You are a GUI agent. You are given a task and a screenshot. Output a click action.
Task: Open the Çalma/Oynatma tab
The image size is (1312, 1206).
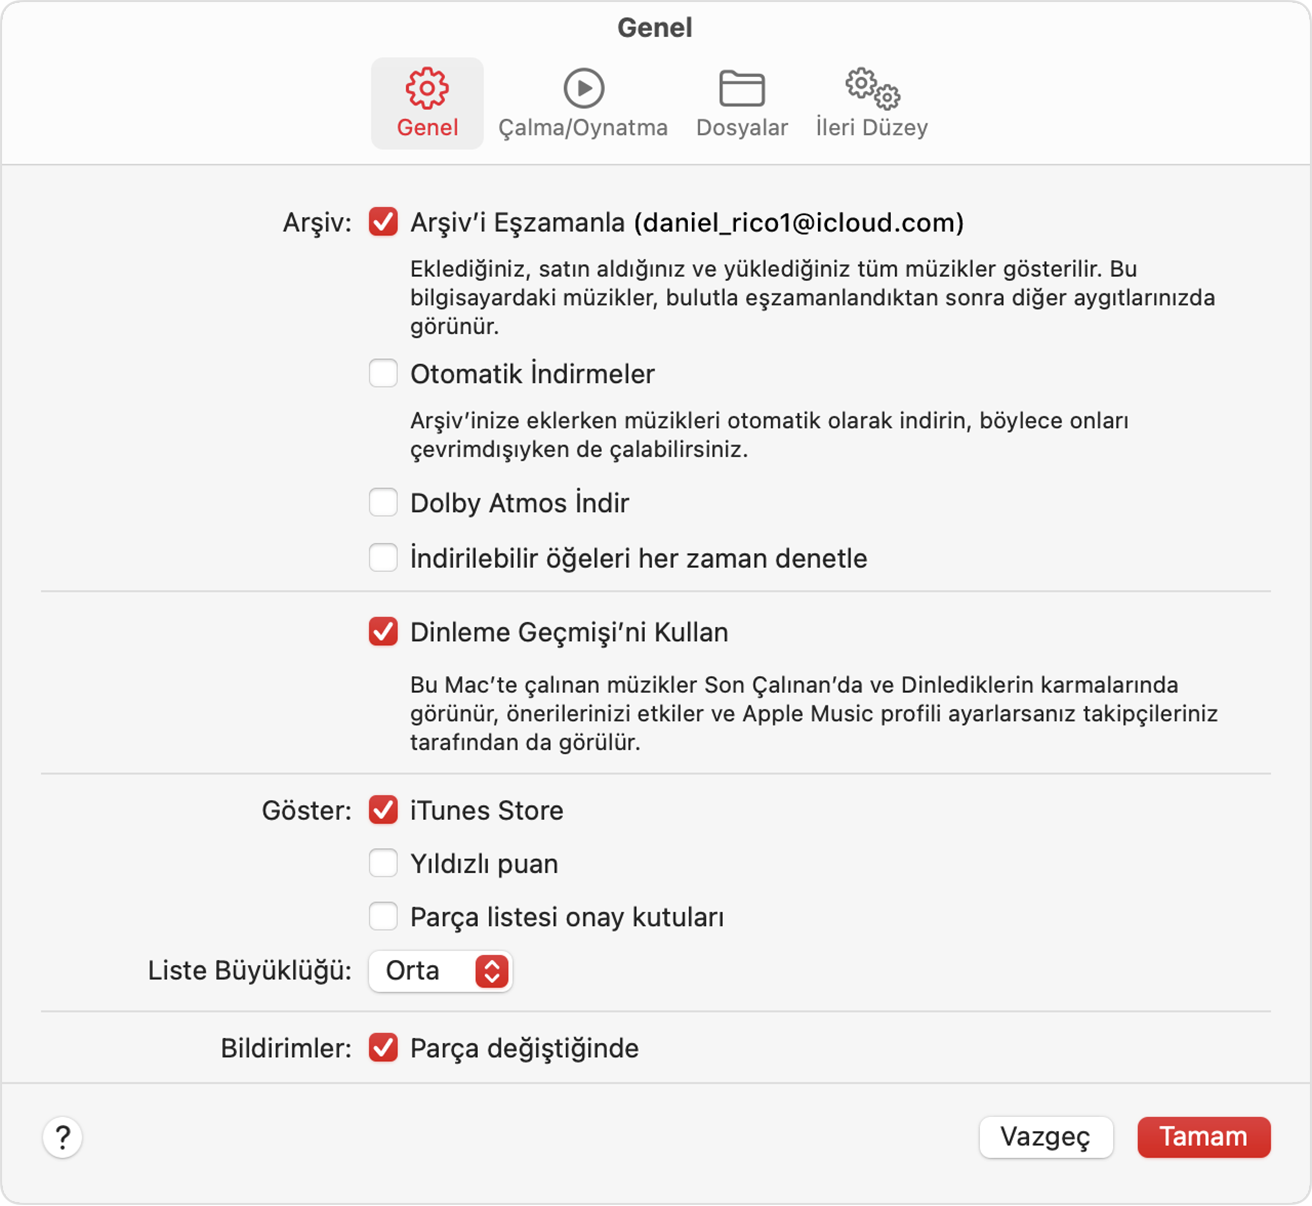click(x=583, y=103)
